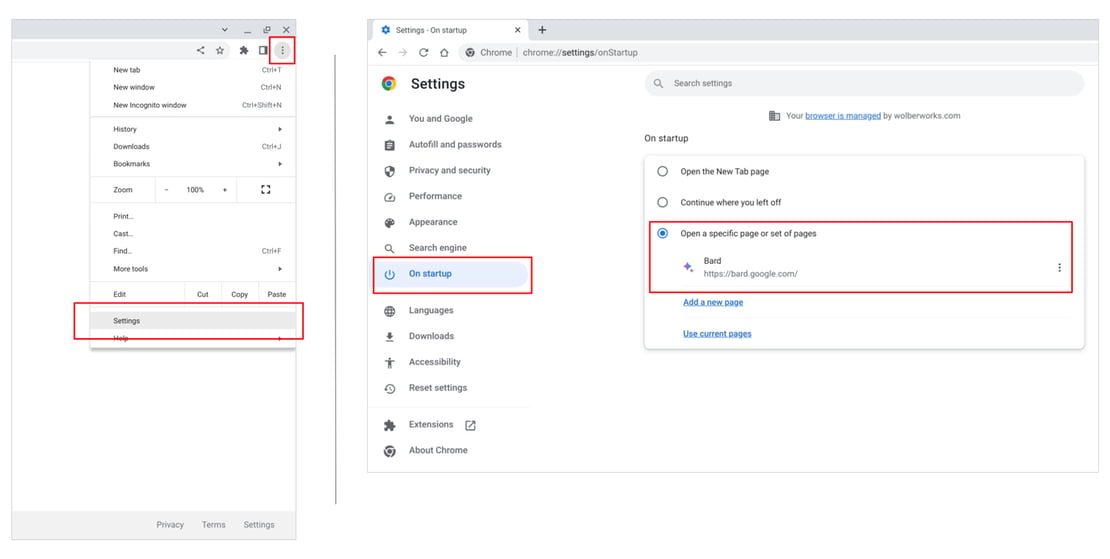Click the Search settings field
This screenshot has width=1110, height=559.
864,83
